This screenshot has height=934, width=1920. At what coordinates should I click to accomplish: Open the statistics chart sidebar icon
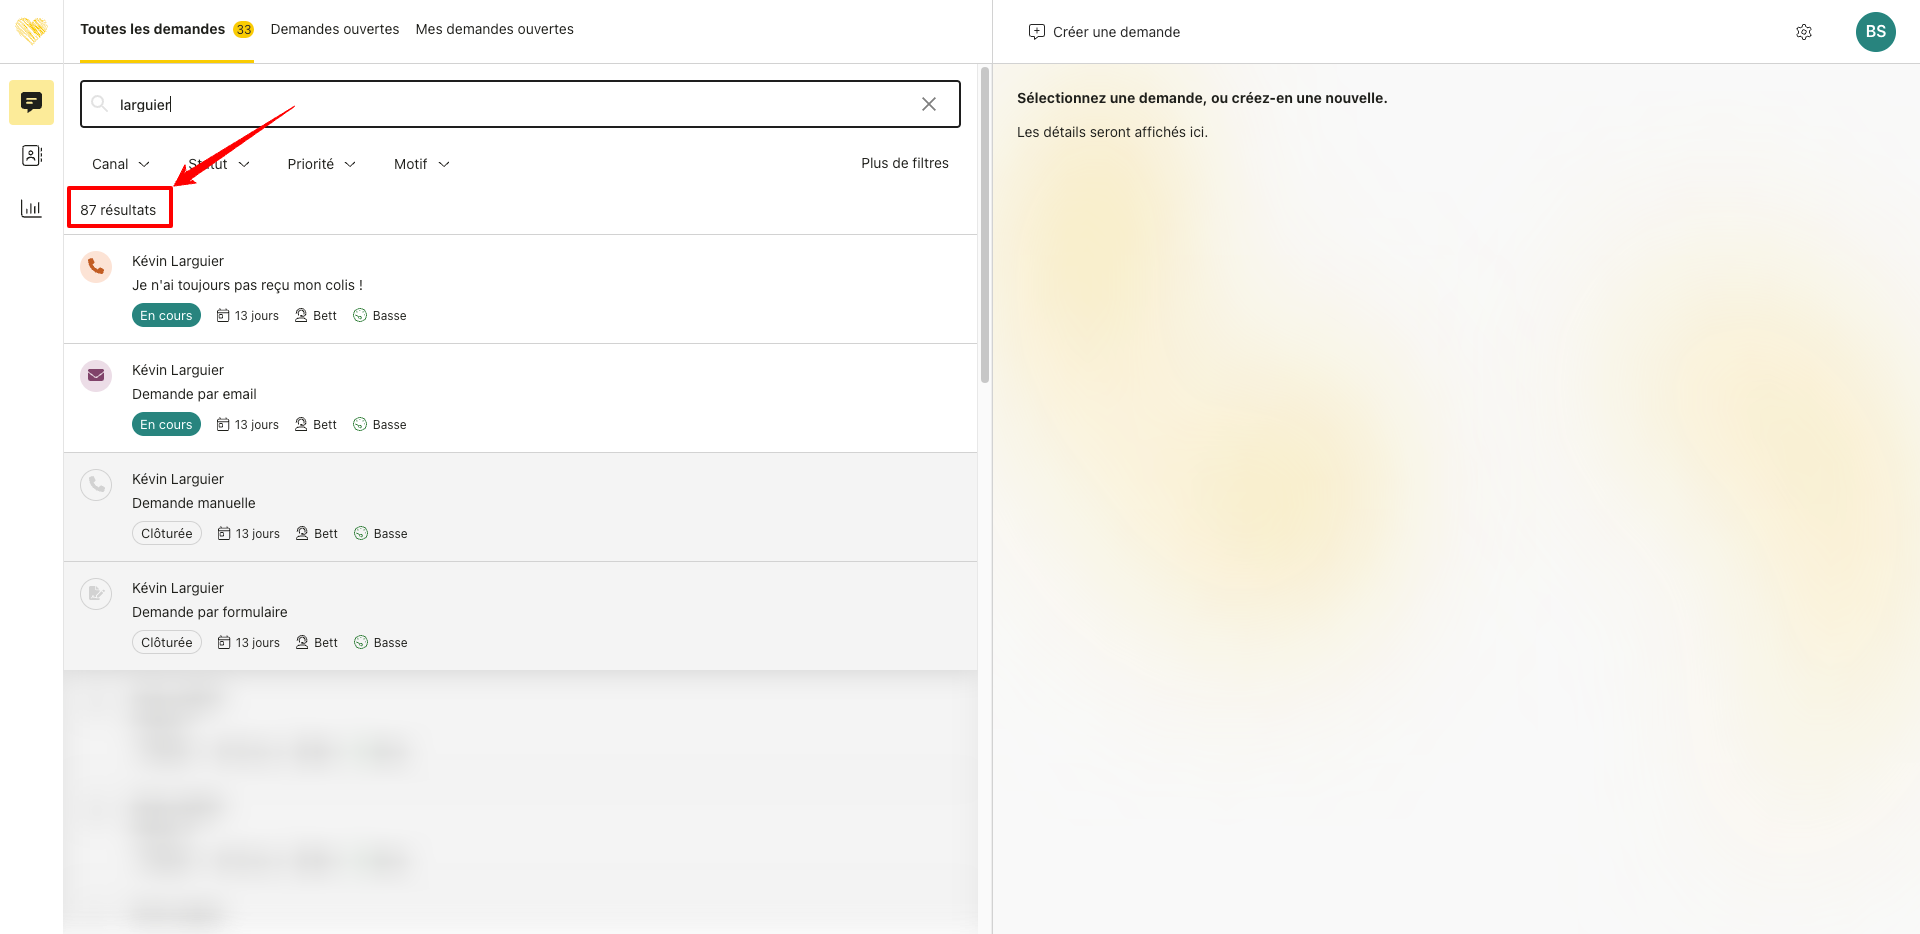click(31, 208)
